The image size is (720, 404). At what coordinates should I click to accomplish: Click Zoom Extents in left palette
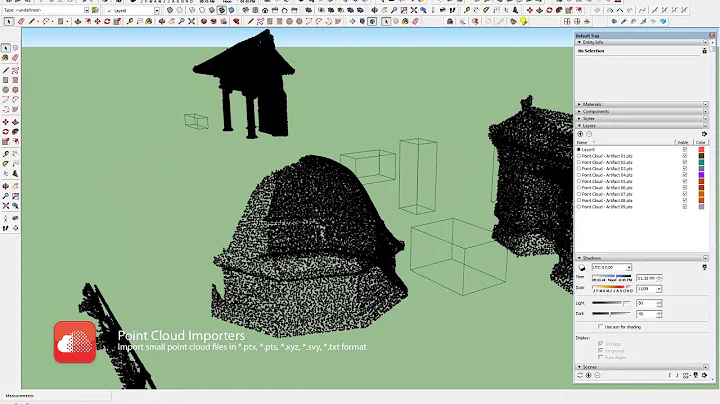tap(6, 206)
